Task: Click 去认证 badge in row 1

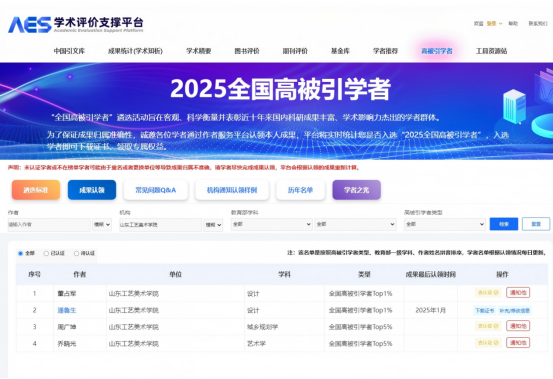Action: 488,293
